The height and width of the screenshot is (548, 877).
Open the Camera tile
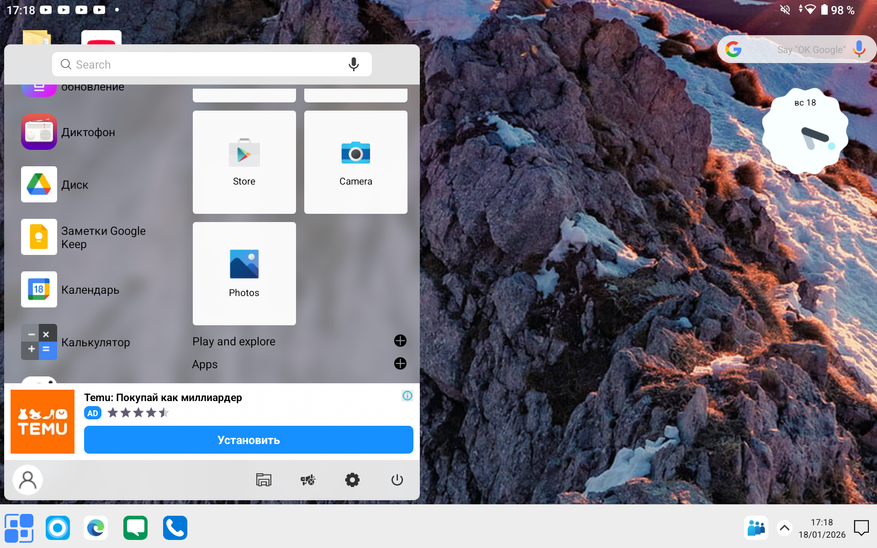coord(356,162)
